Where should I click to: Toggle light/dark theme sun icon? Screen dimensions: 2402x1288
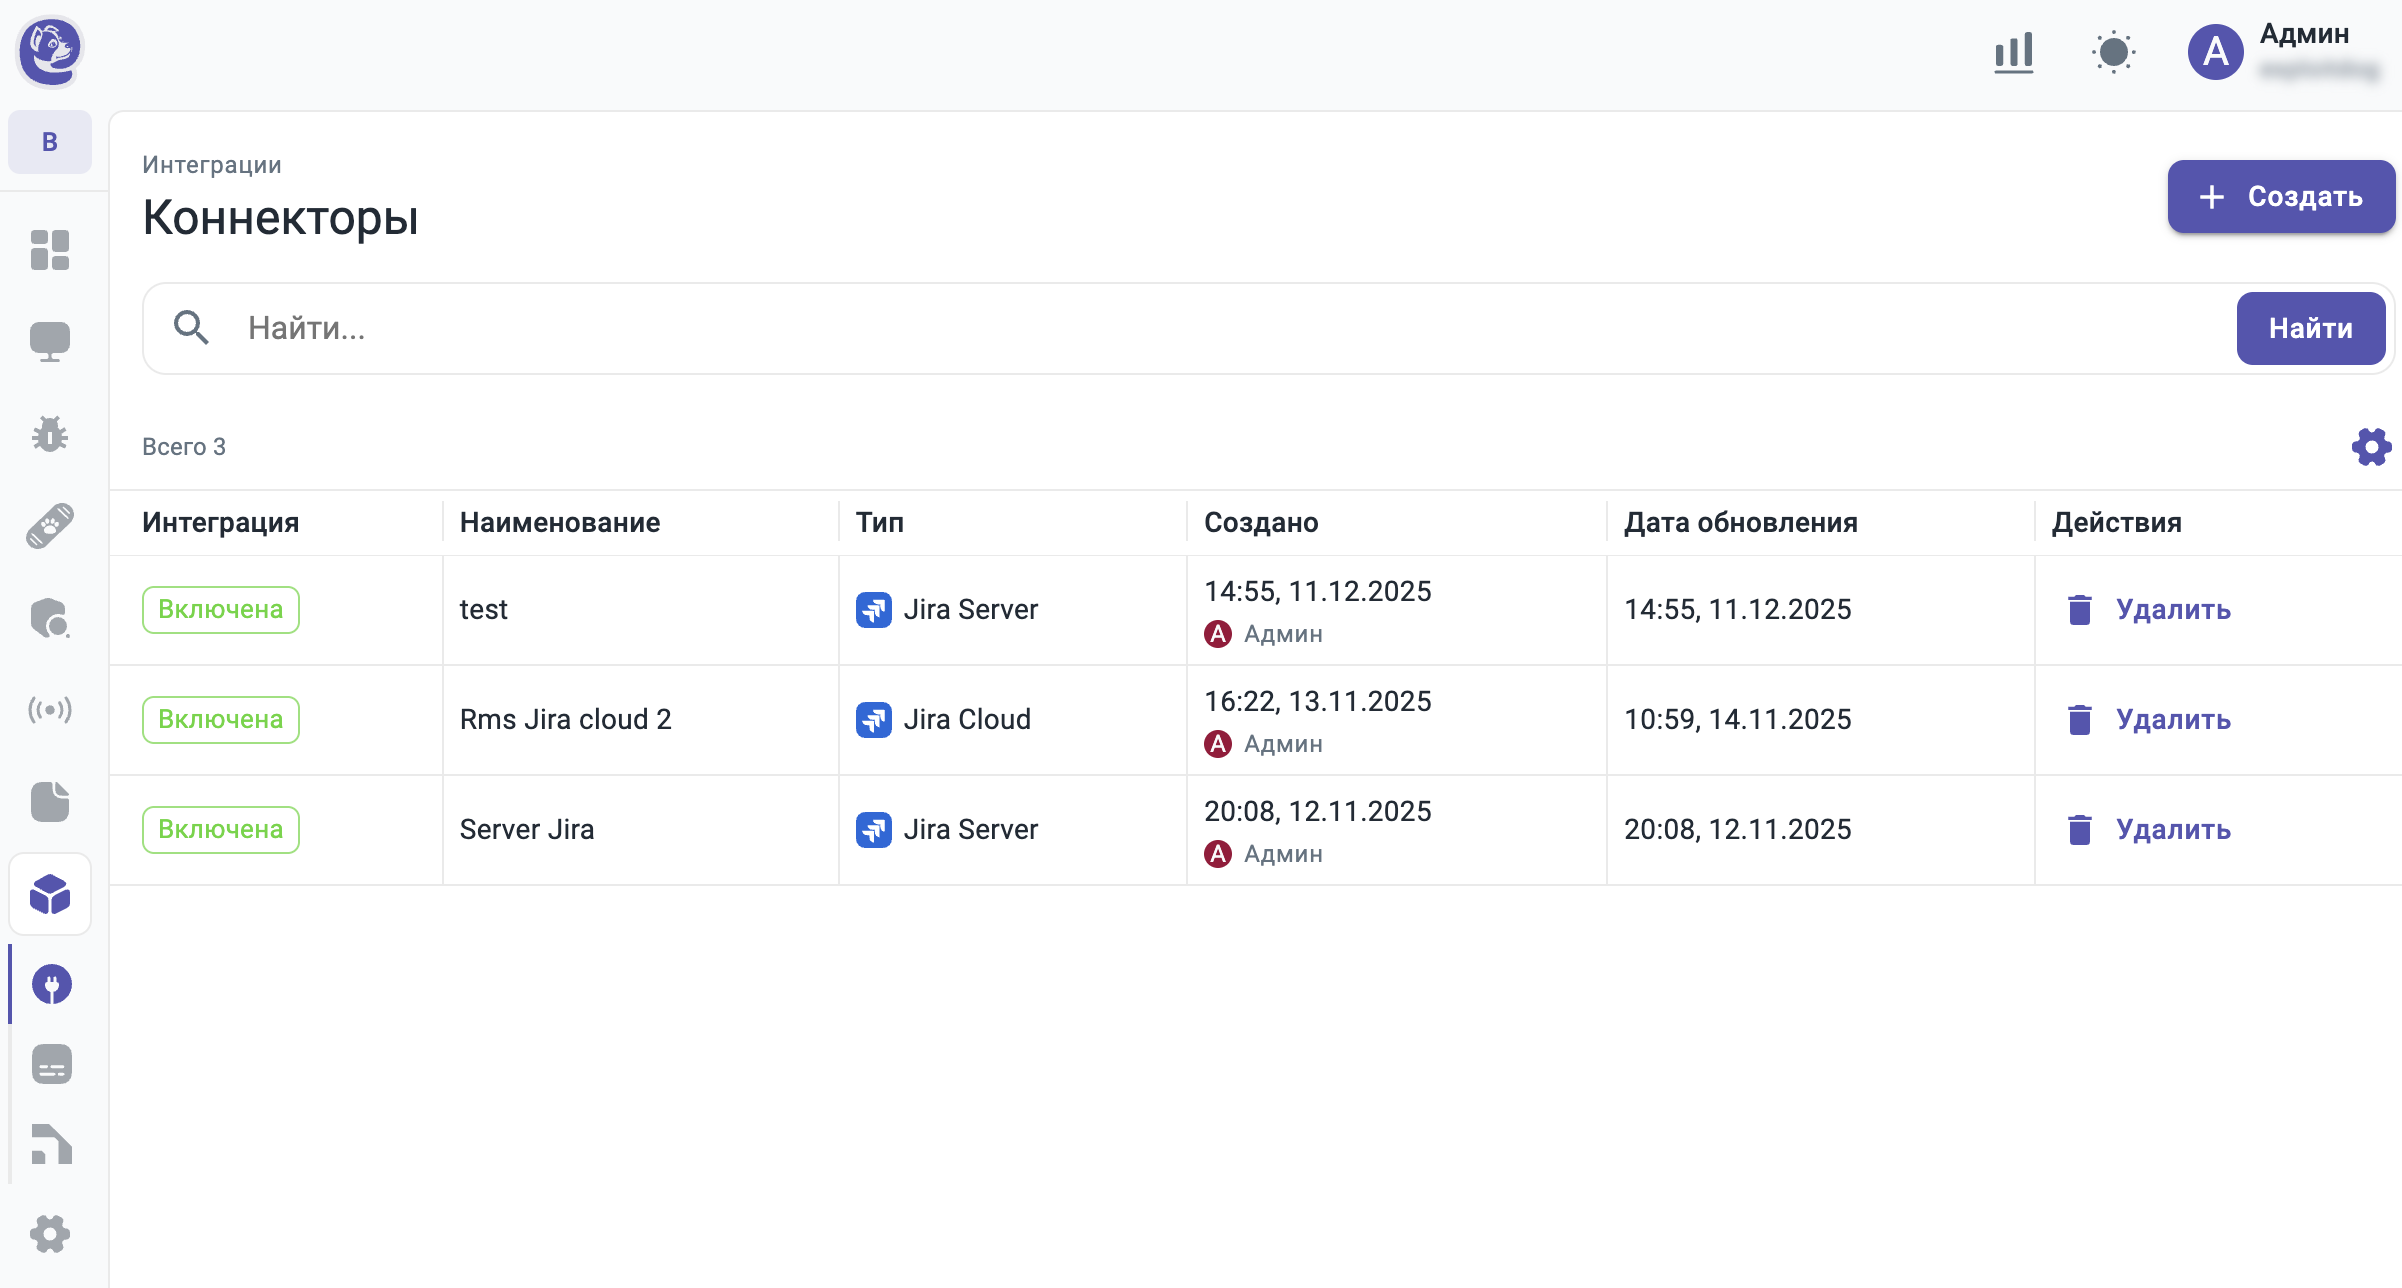coord(2113,52)
